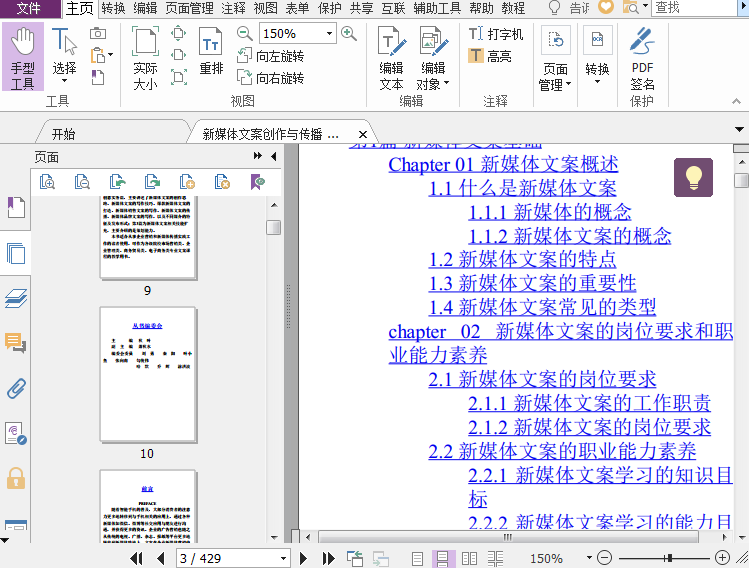Switch to single page view
Image resolution: width=749 pixels, height=568 pixels.
[417, 558]
